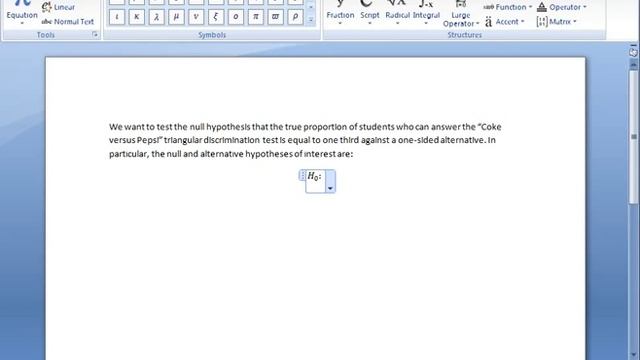The width and height of the screenshot is (640, 360).
Task: Open the equation options dropdown arrow
Action: click(x=330, y=181)
